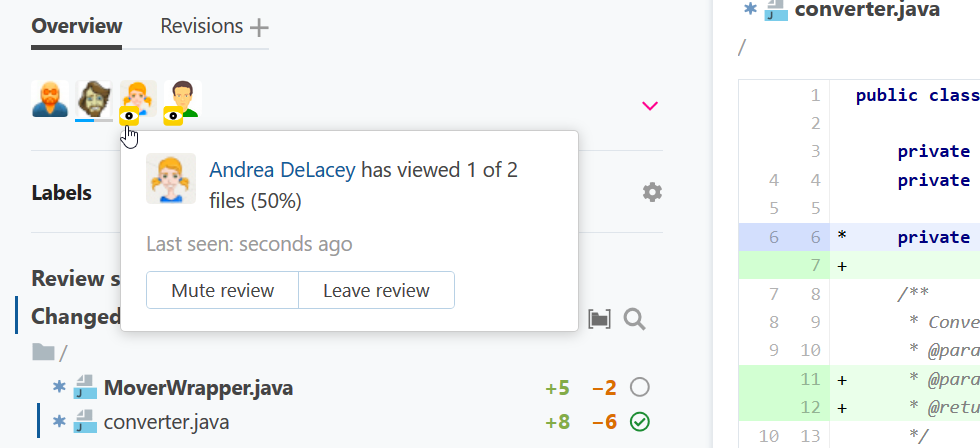Click the fourth reviewer avatar with green shirt
Screen dimensions: 980x448
pyautogui.click(x=182, y=100)
